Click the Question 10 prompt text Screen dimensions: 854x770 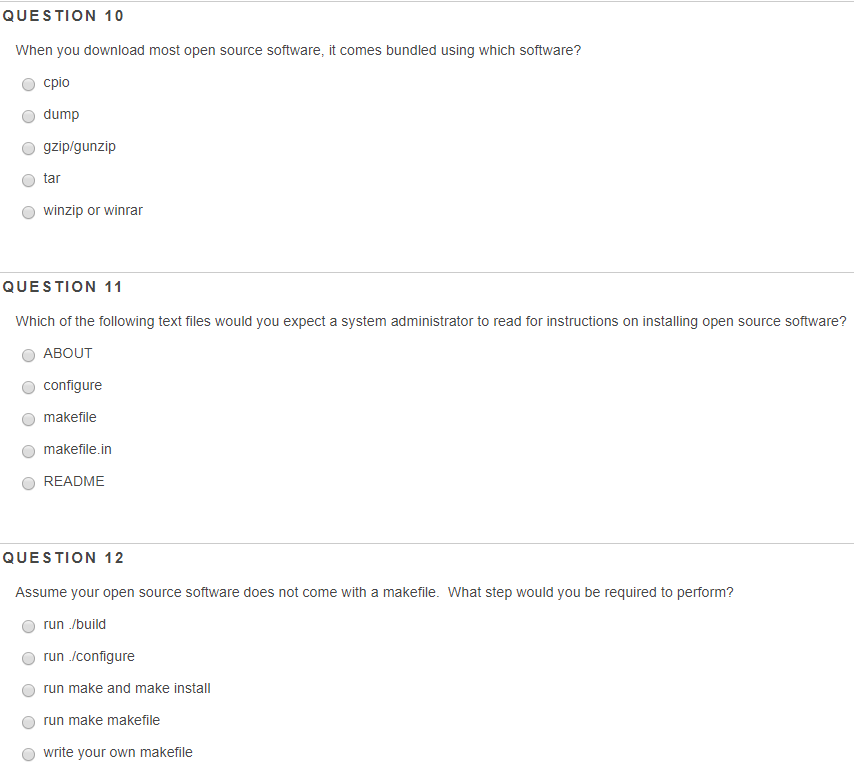coord(300,50)
